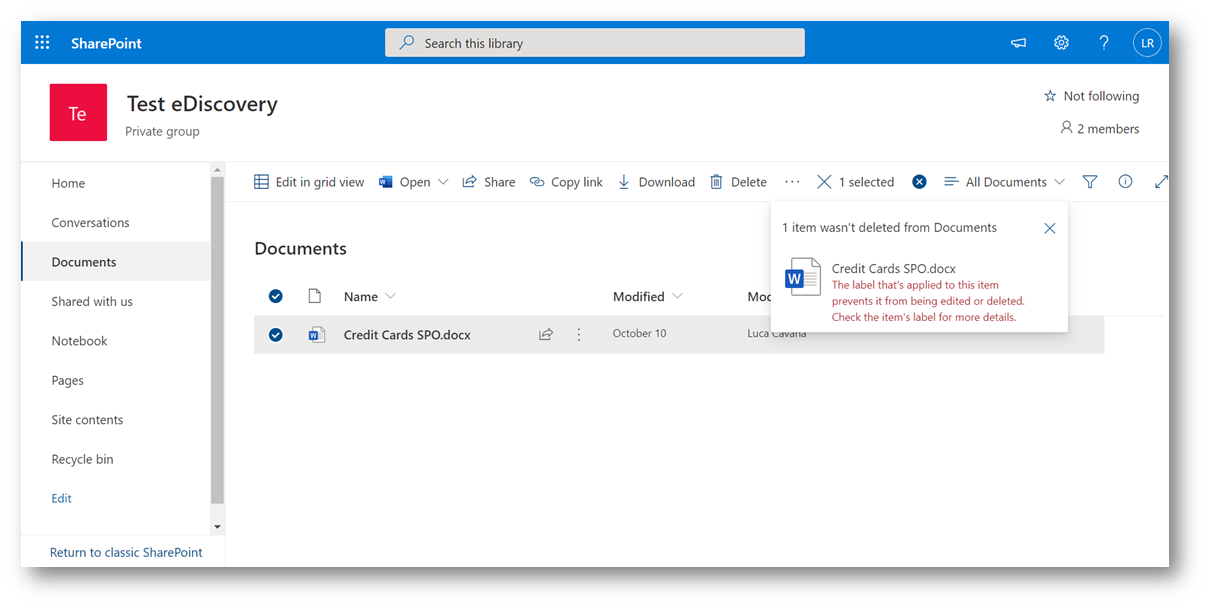Click the Credit Cards SPO.docx Word icon
The height and width of the screenshot is (609, 1211).
[x=316, y=335]
